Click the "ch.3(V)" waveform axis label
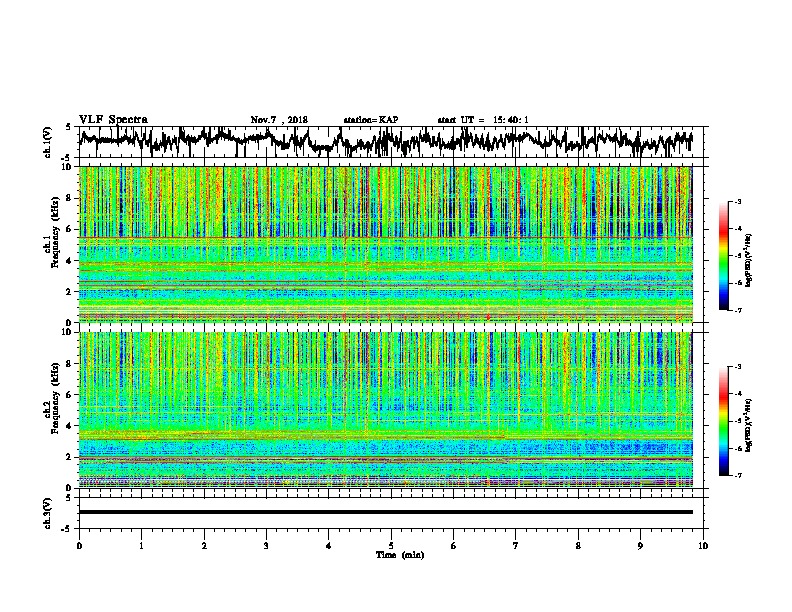 click(48, 513)
